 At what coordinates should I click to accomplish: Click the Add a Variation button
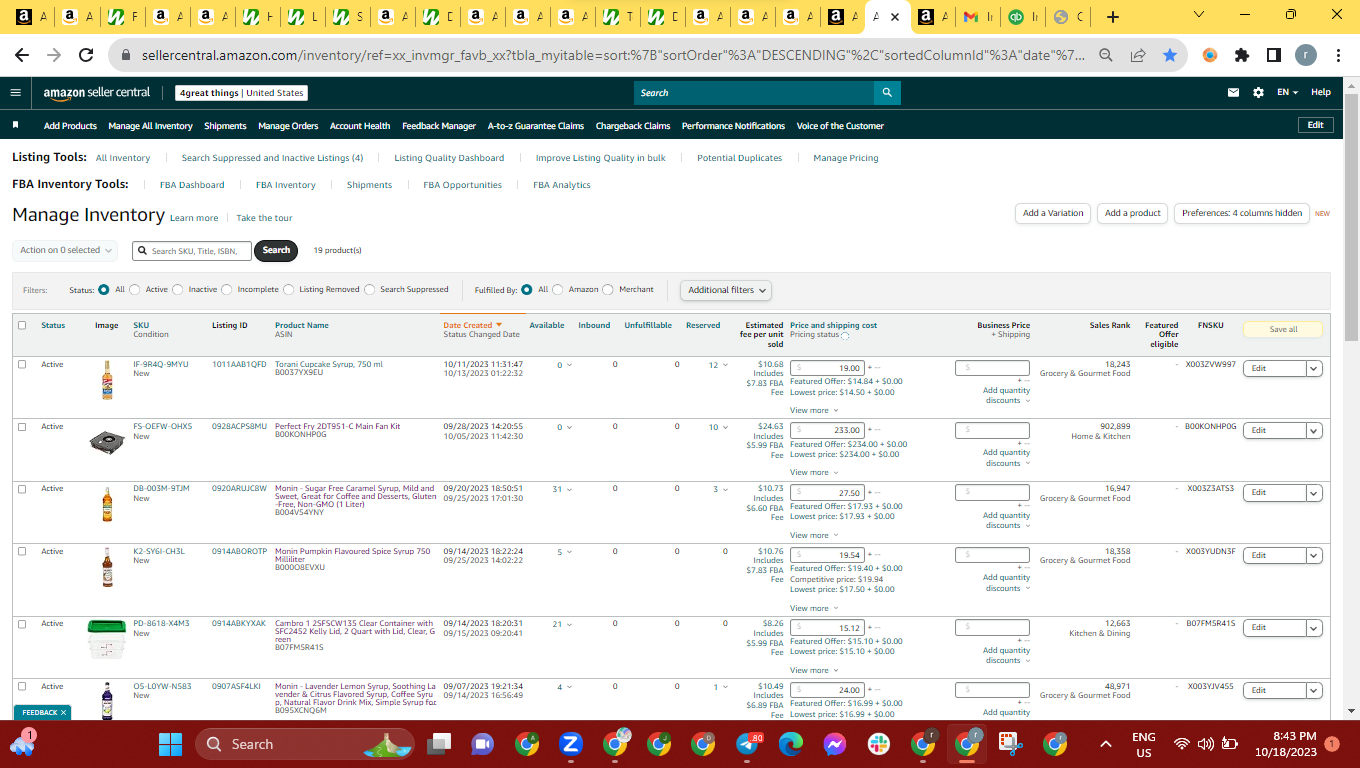[x=1053, y=213]
